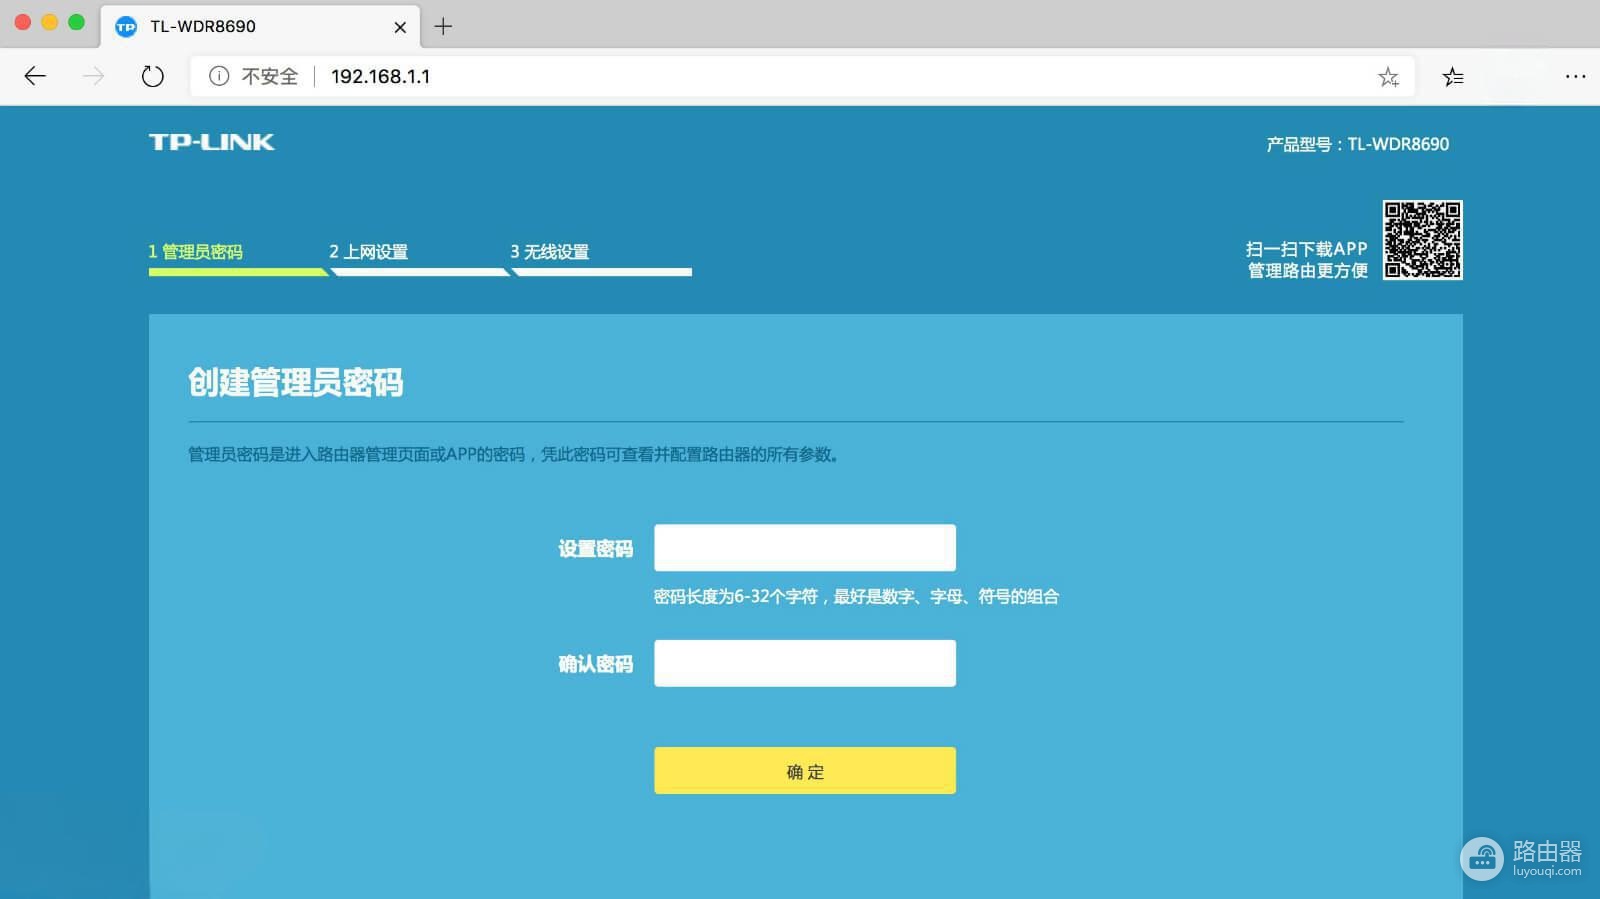Screen dimensions: 1600x899
Task: Click the 管理员密码是进入路由器 description text
Action: (515, 454)
